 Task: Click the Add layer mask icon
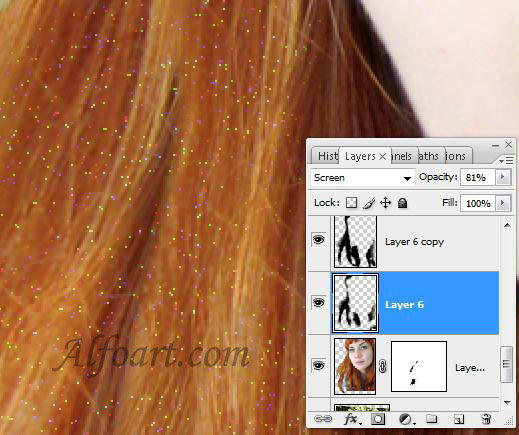coord(378,419)
